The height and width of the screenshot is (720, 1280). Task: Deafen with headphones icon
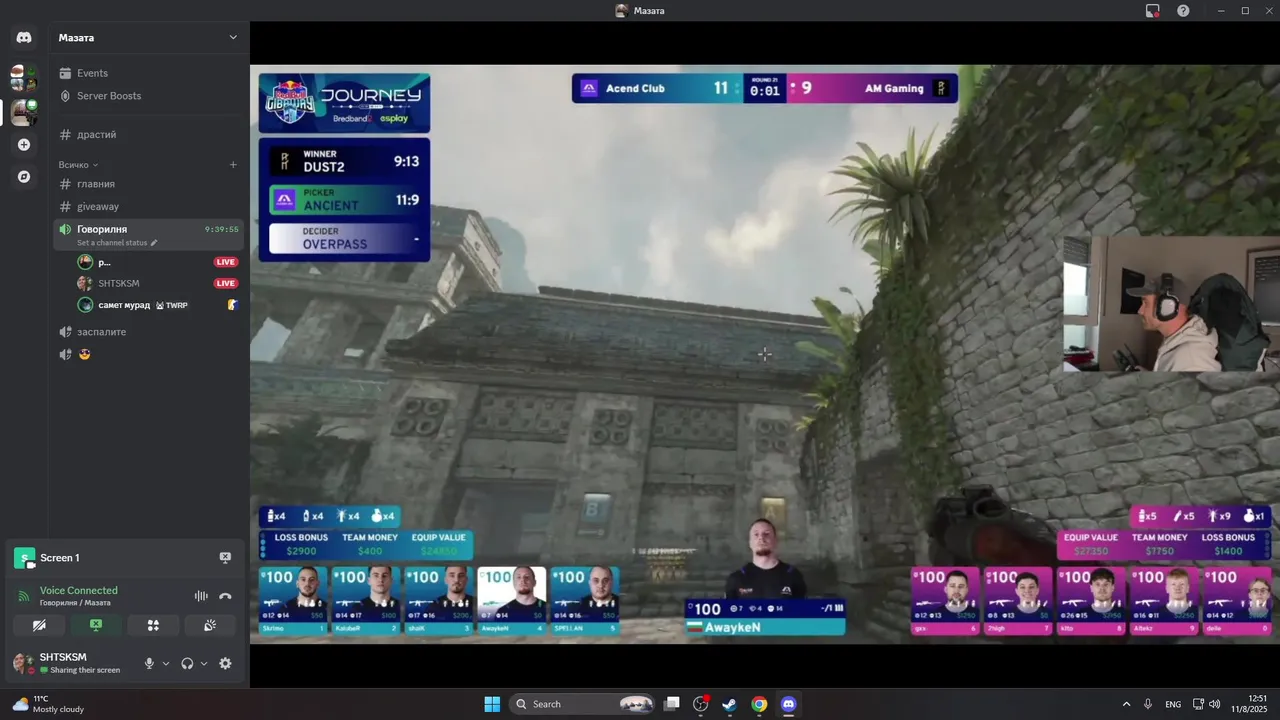pos(187,663)
